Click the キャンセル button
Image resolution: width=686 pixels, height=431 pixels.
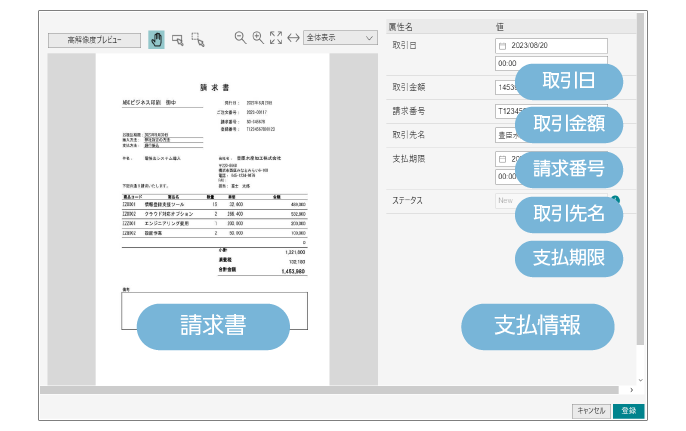591,411
